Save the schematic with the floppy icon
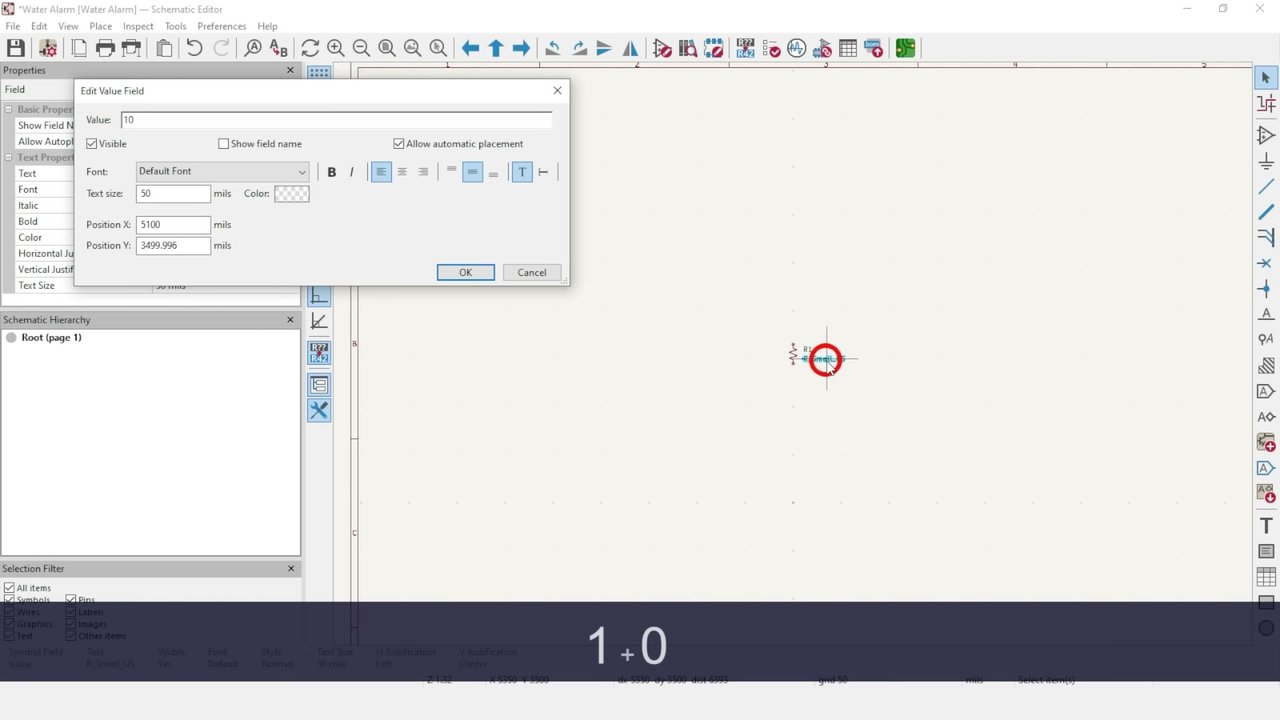This screenshot has height=720, width=1280. 16,48
